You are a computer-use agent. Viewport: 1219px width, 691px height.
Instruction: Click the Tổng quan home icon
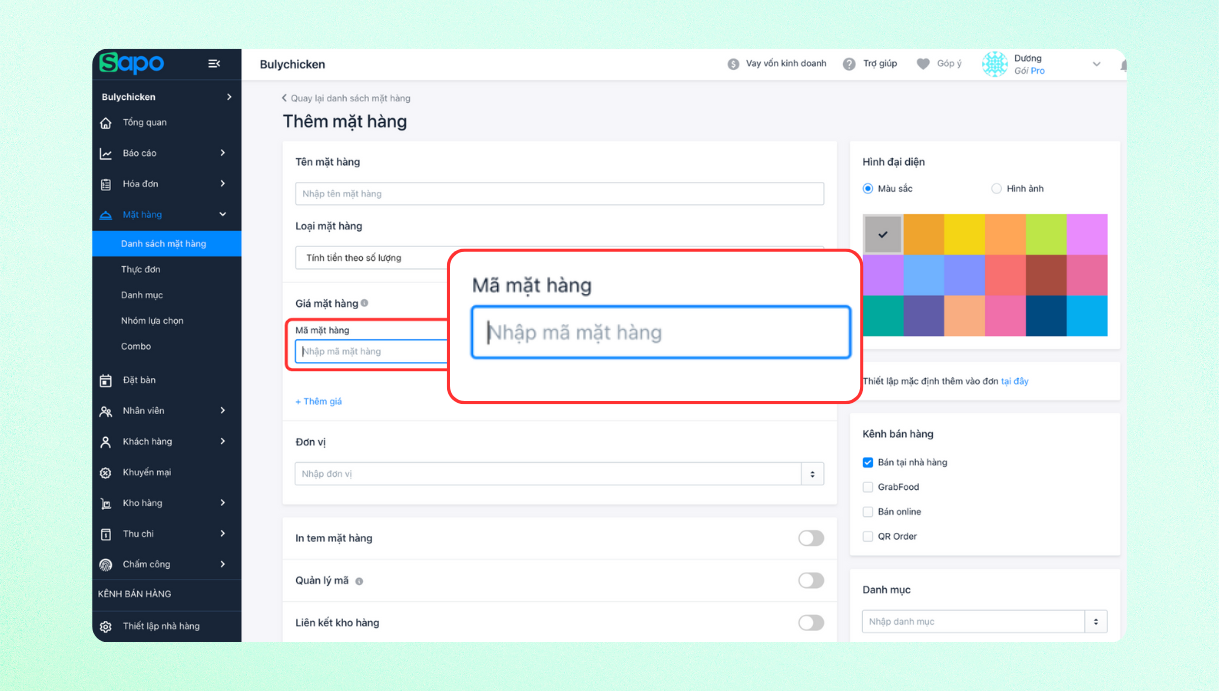[x=106, y=122]
